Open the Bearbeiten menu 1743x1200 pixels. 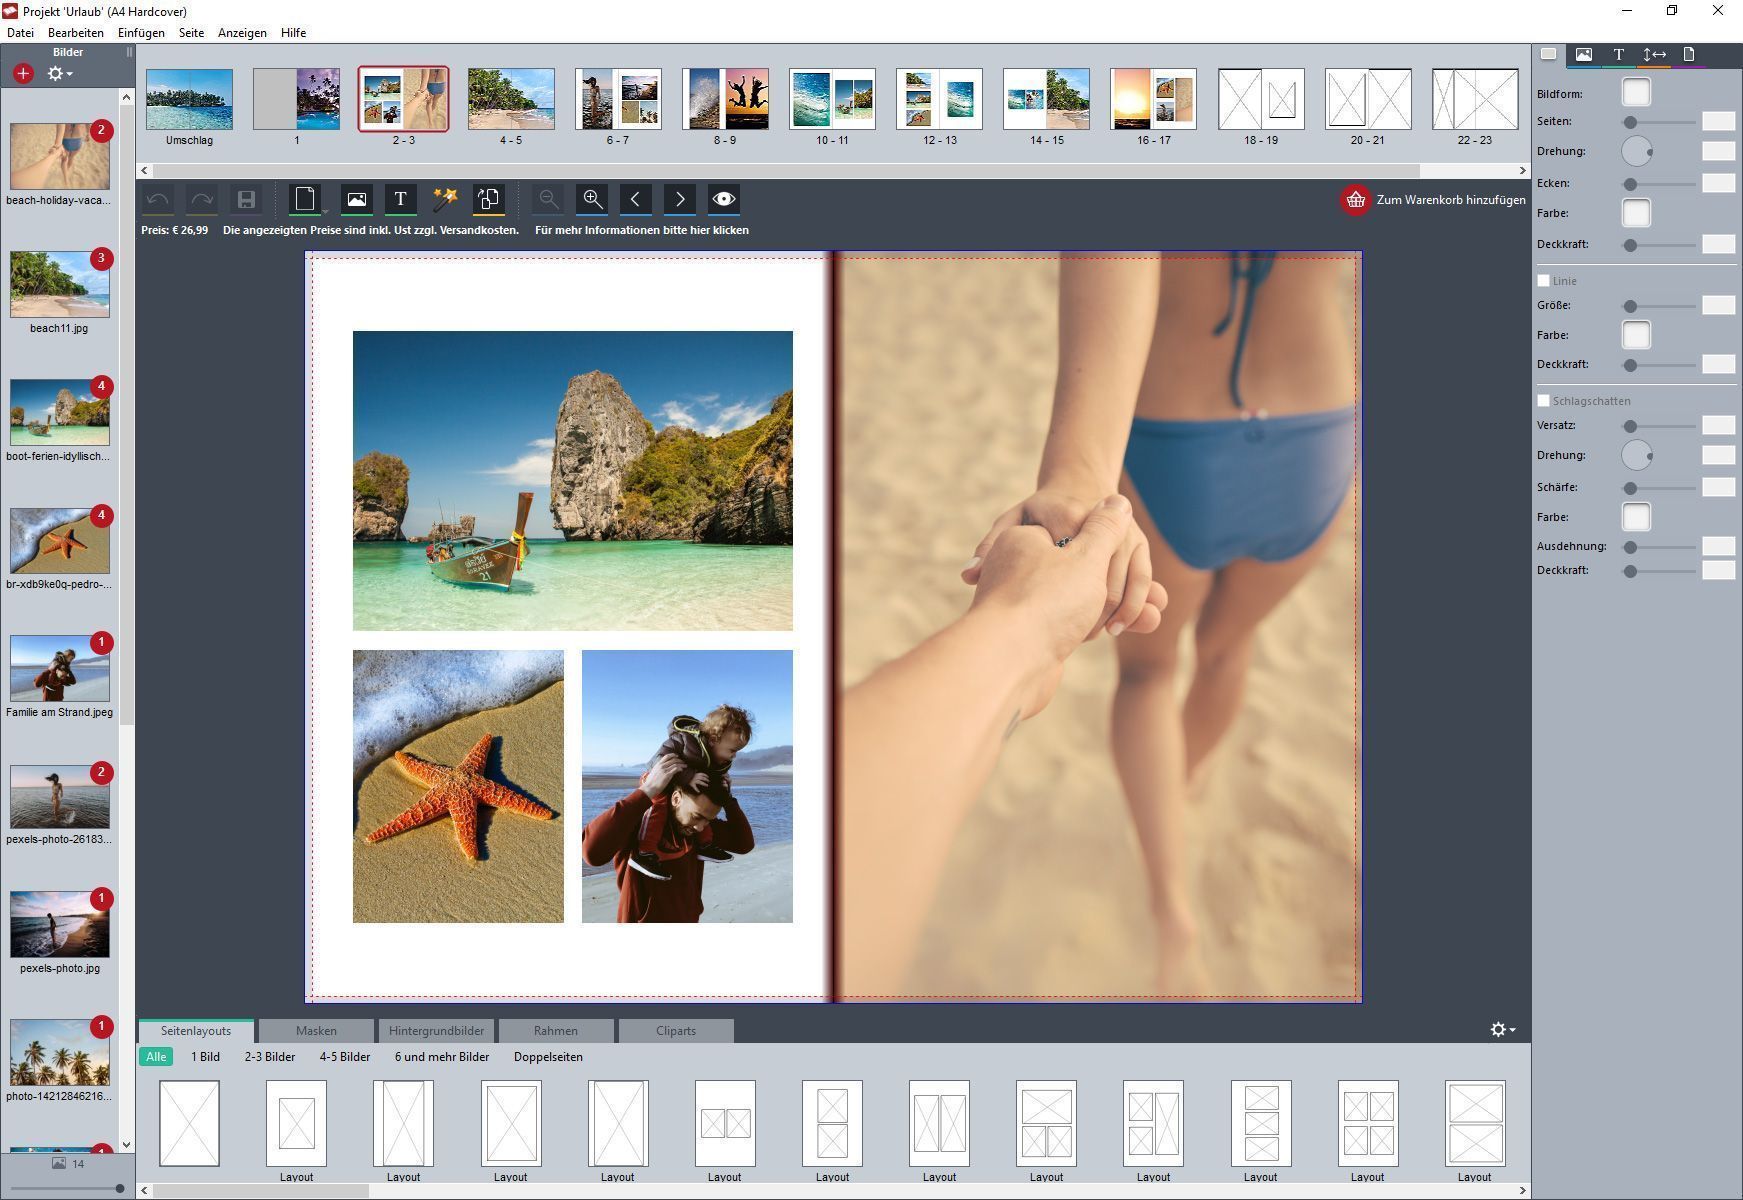(76, 33)
